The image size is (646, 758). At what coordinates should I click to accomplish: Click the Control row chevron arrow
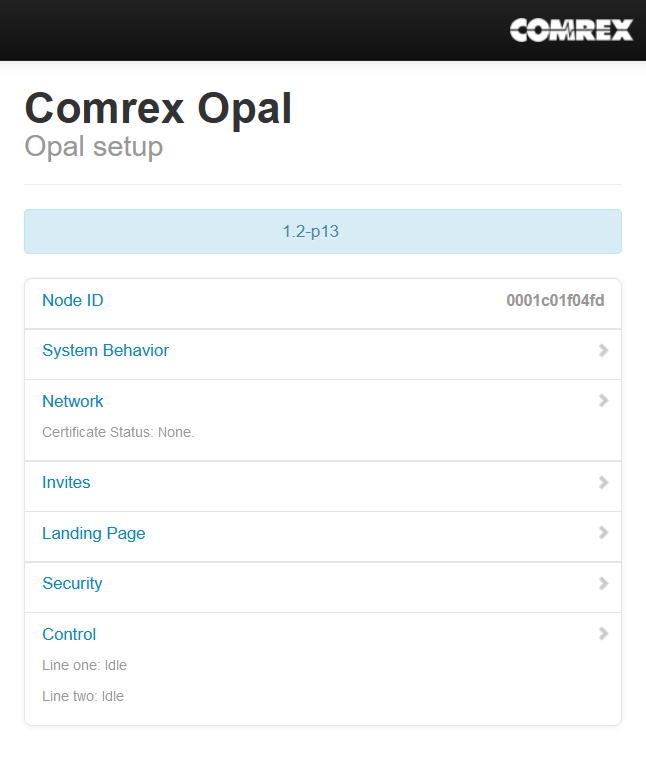(603, 634)
